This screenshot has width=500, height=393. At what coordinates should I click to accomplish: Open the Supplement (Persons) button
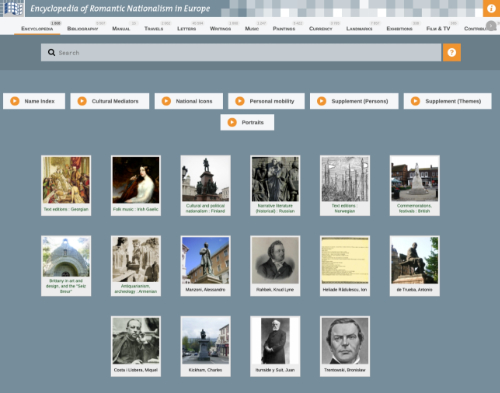click(354, 101)
